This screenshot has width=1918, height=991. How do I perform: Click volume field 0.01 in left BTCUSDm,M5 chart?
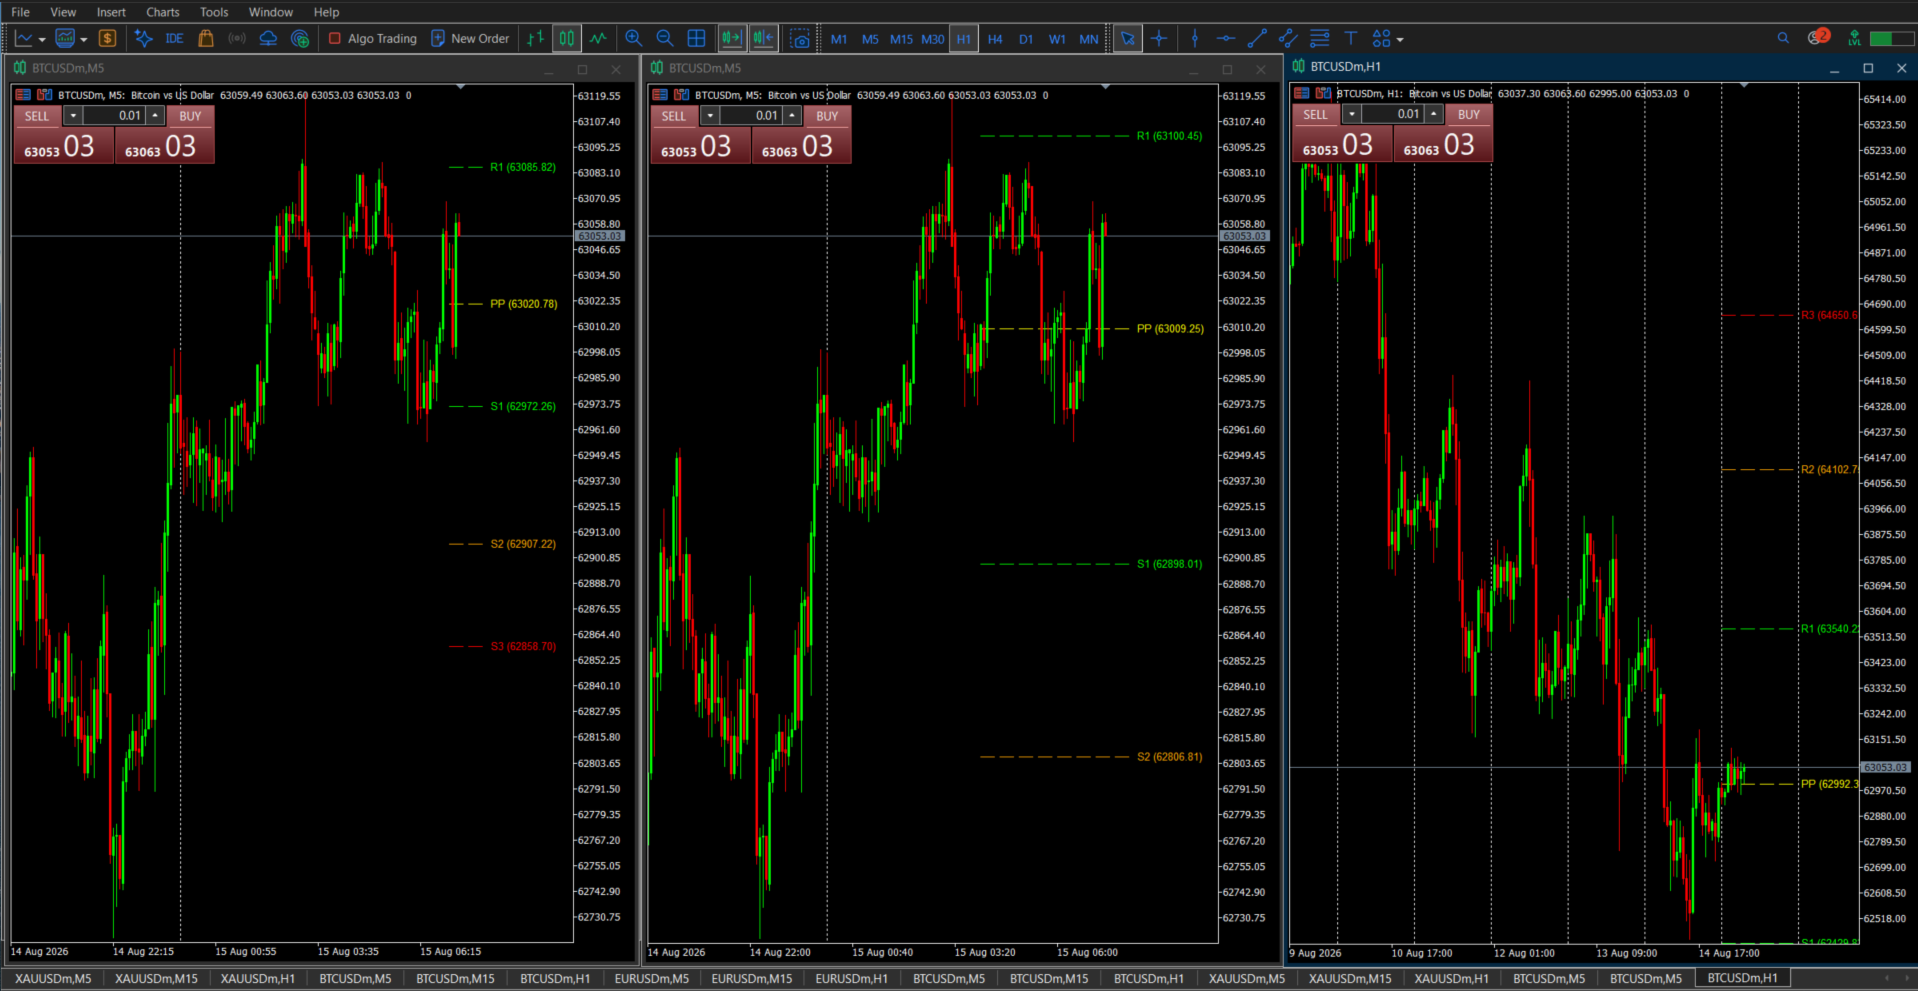click(114, 116)
